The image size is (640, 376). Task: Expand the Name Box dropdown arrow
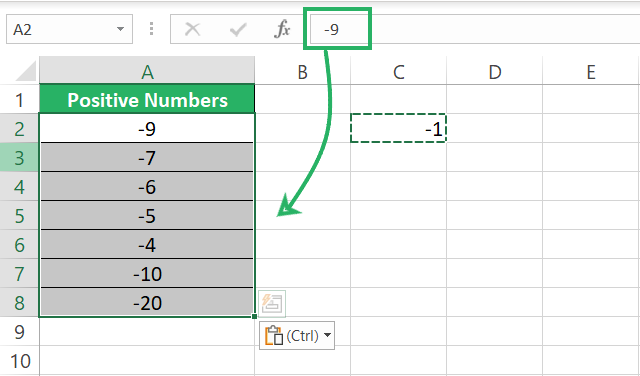pyautogui.click(x=120, y=29)
